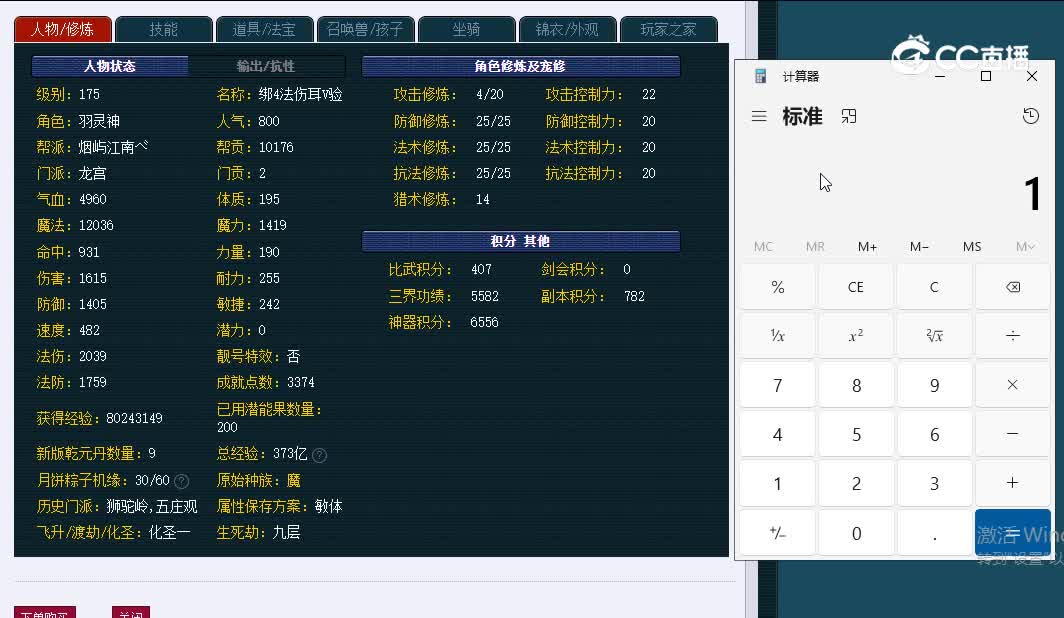Click digit 6 on calculator
This screenshot has width=1064, height=618.
click(934, 434)
